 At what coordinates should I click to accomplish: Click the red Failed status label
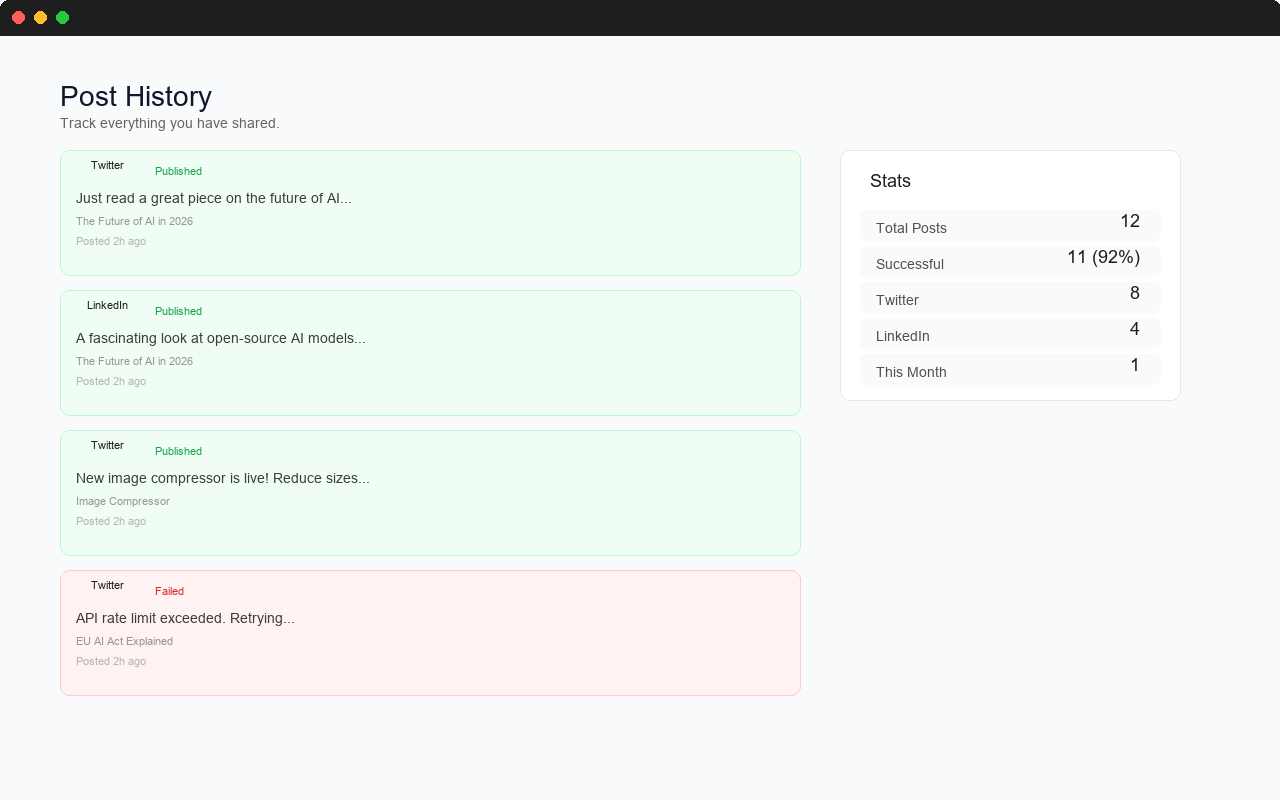(169, 591)
